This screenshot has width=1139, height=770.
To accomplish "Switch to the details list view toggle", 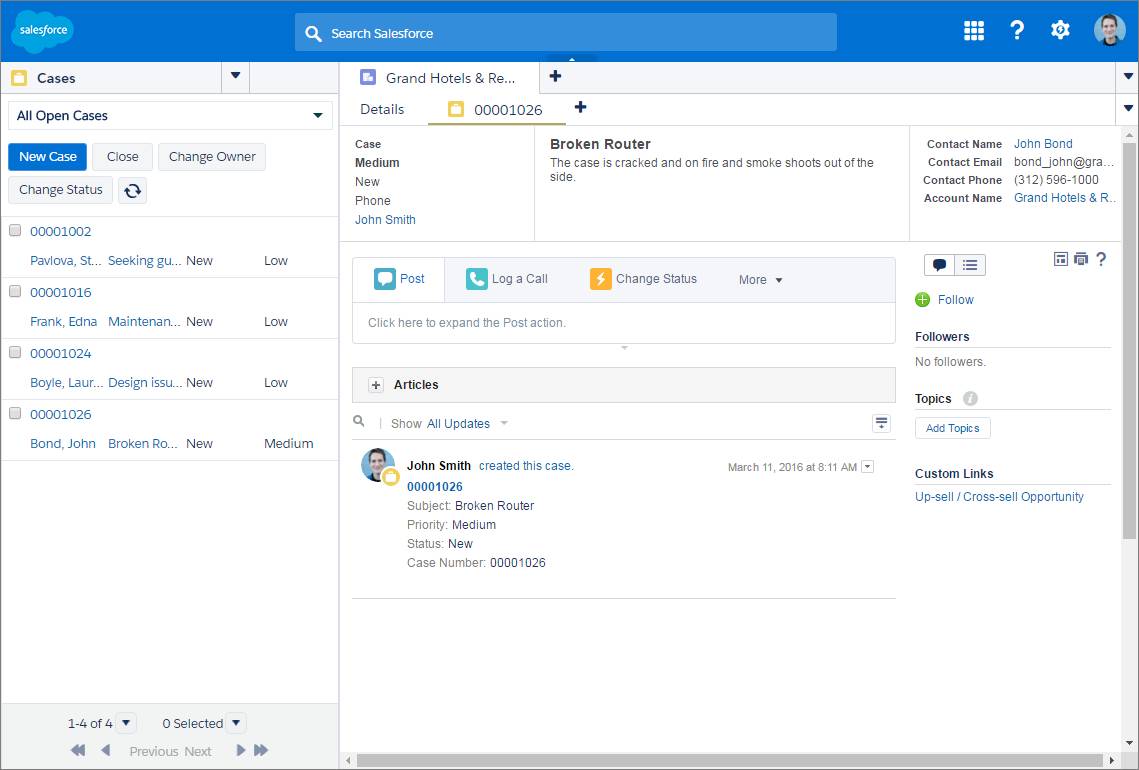I will point(970,264).
